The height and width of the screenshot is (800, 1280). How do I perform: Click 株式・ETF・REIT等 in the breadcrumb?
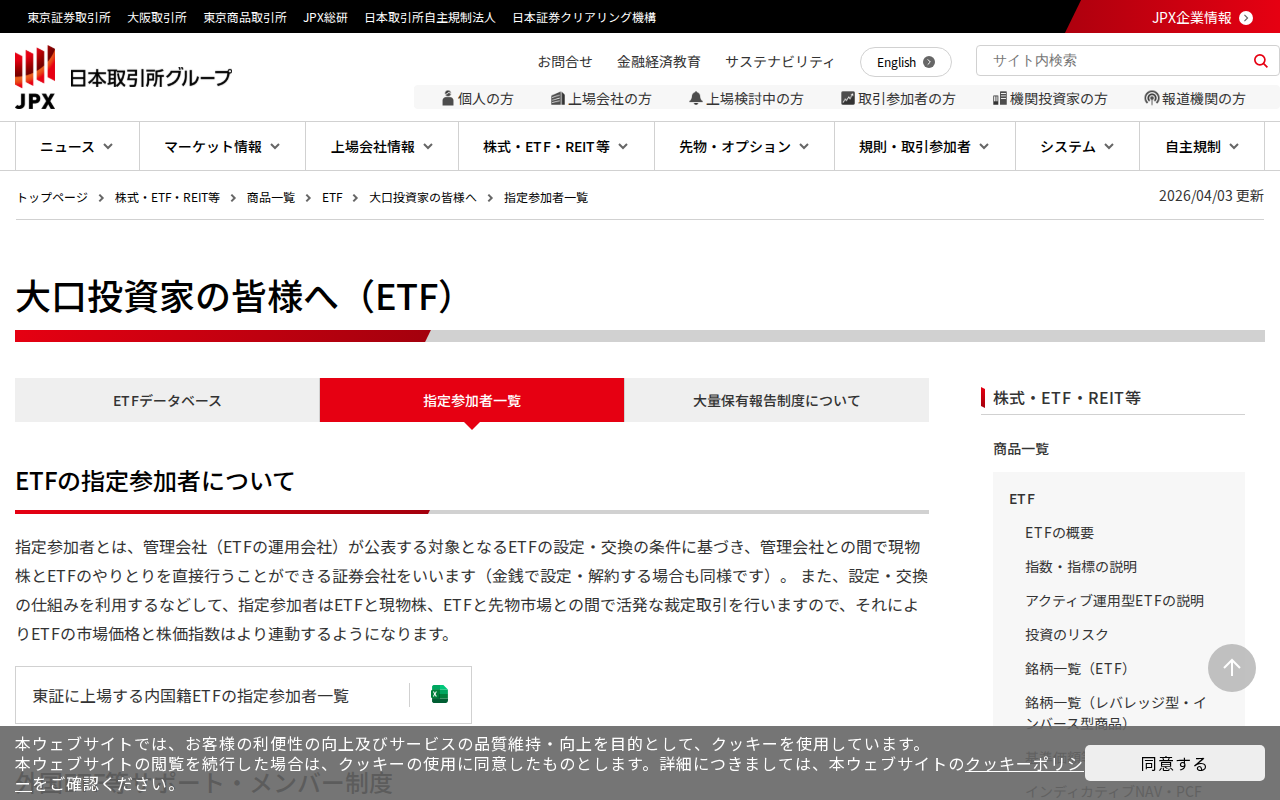tap(168, 197)
